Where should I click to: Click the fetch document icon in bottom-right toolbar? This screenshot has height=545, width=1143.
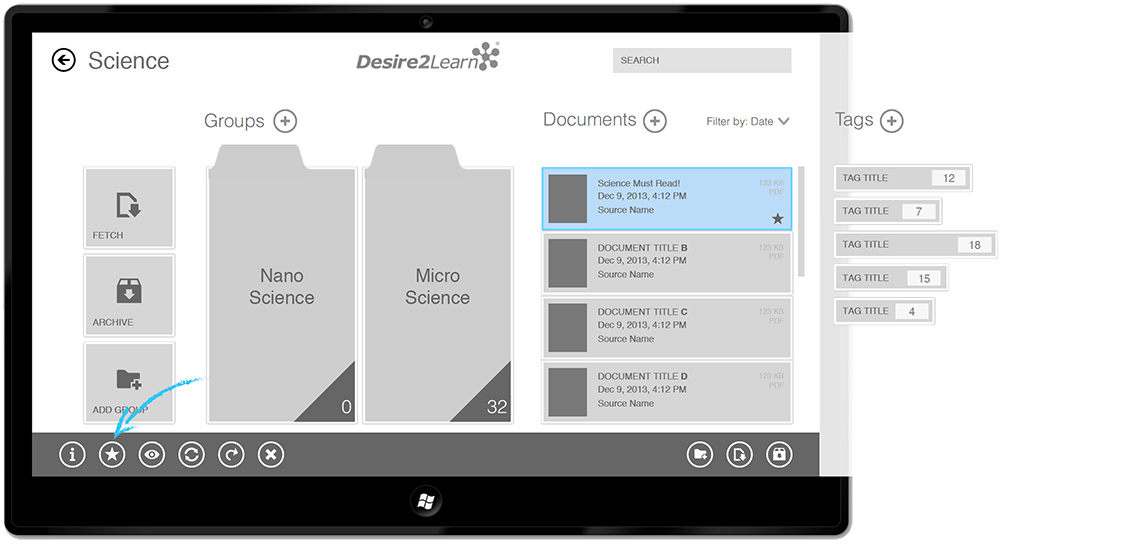coord(739,455)
